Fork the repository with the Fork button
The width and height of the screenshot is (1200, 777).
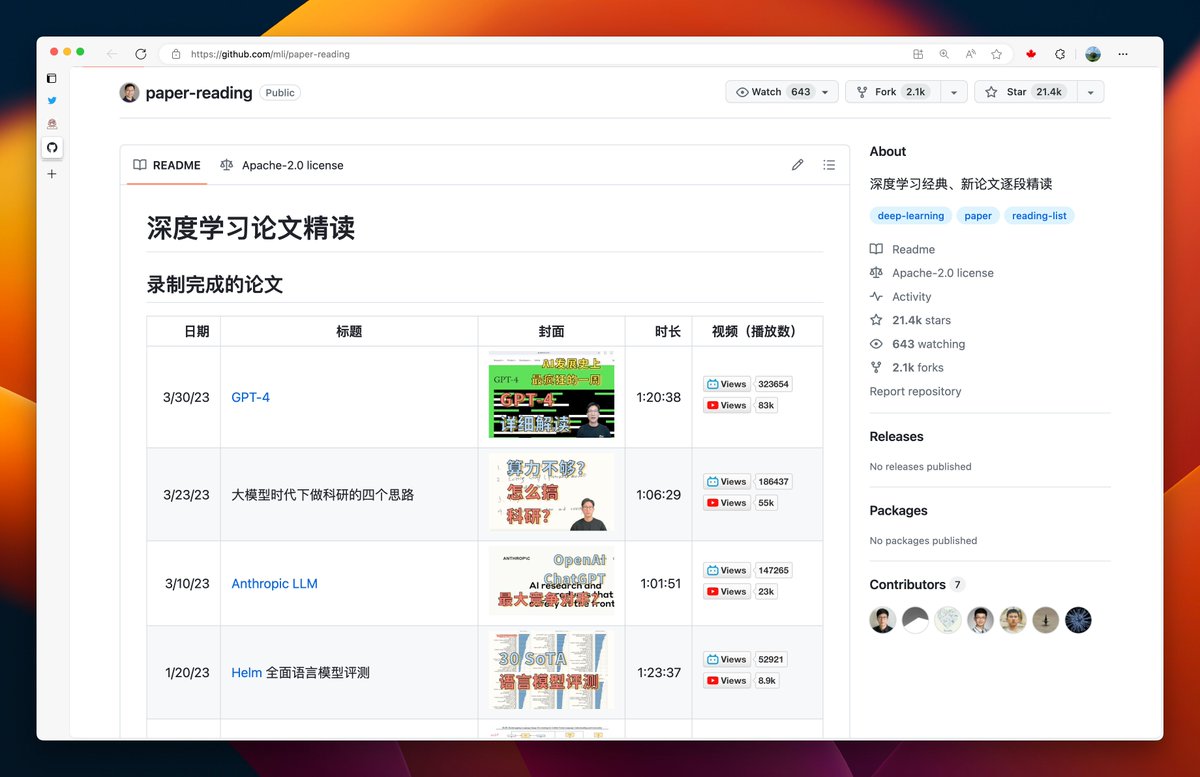[x=893, y=92]
